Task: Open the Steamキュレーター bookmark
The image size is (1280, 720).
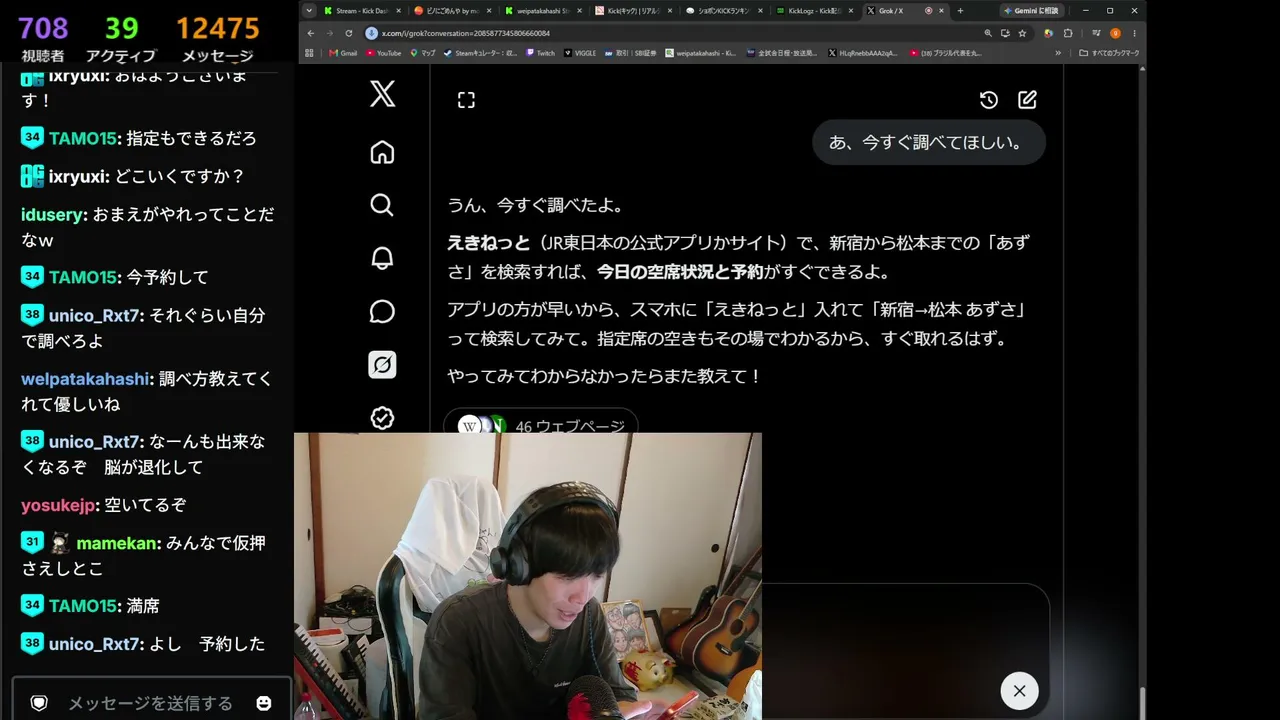Action: pos(480,53)
